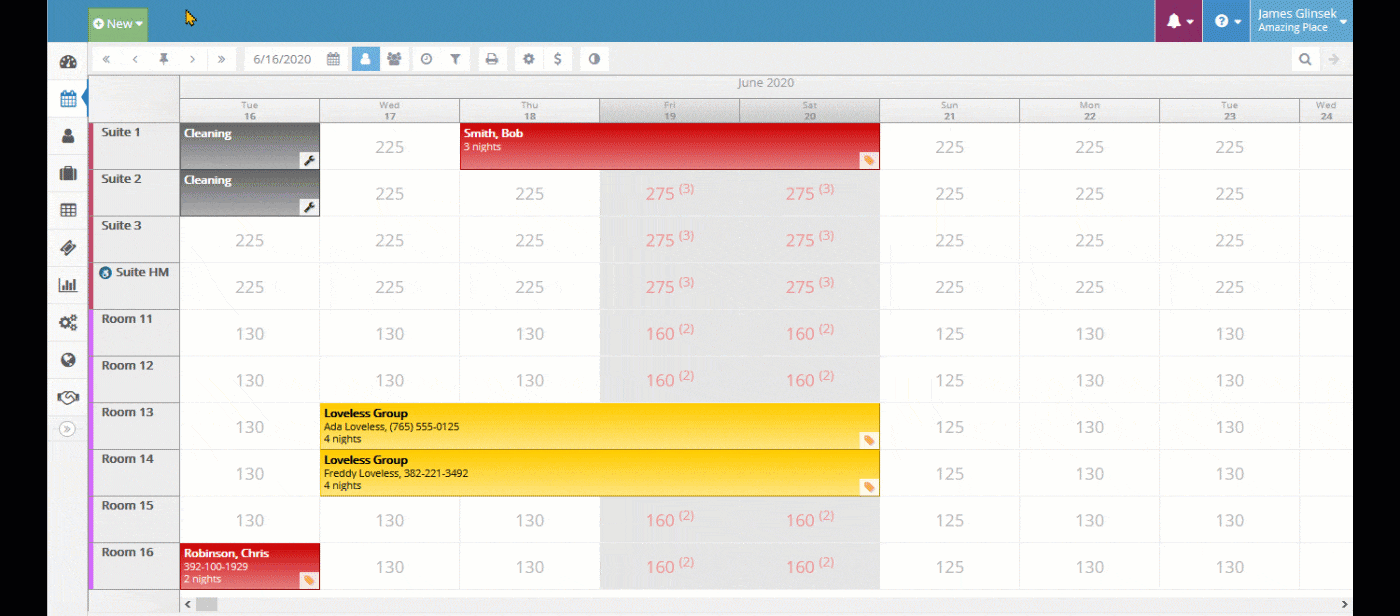Click the printer icon in toolbar
The image size is (1400, 616).
click(492, 59)
